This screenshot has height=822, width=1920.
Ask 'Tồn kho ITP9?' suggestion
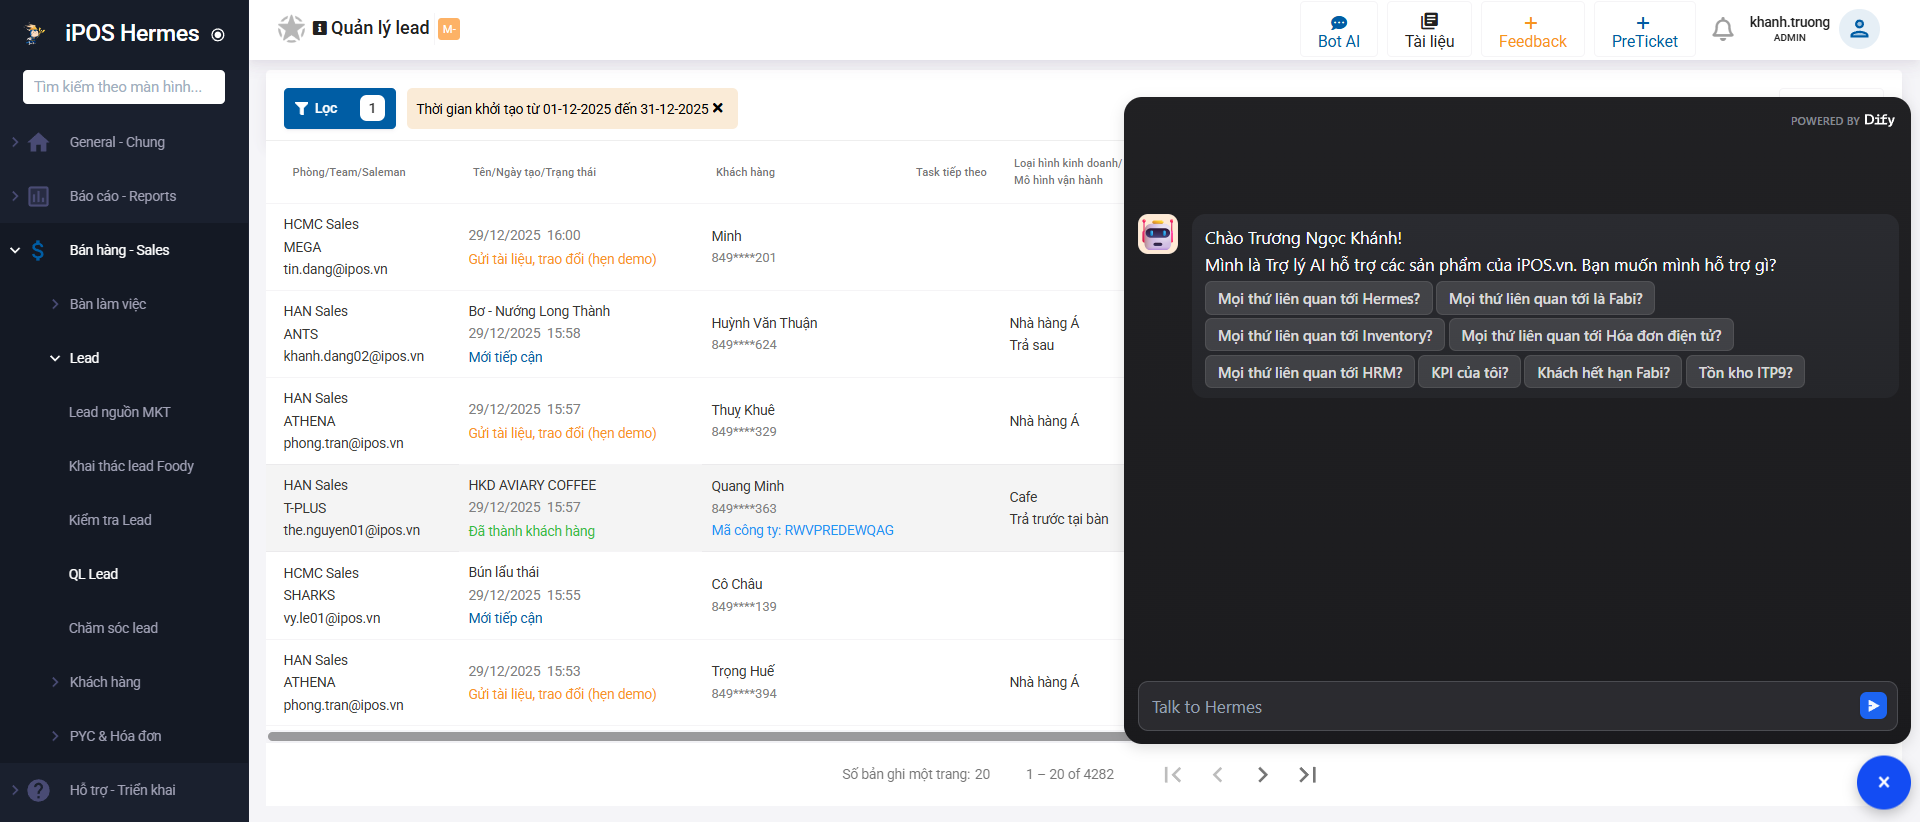[x=1745, y=373]
